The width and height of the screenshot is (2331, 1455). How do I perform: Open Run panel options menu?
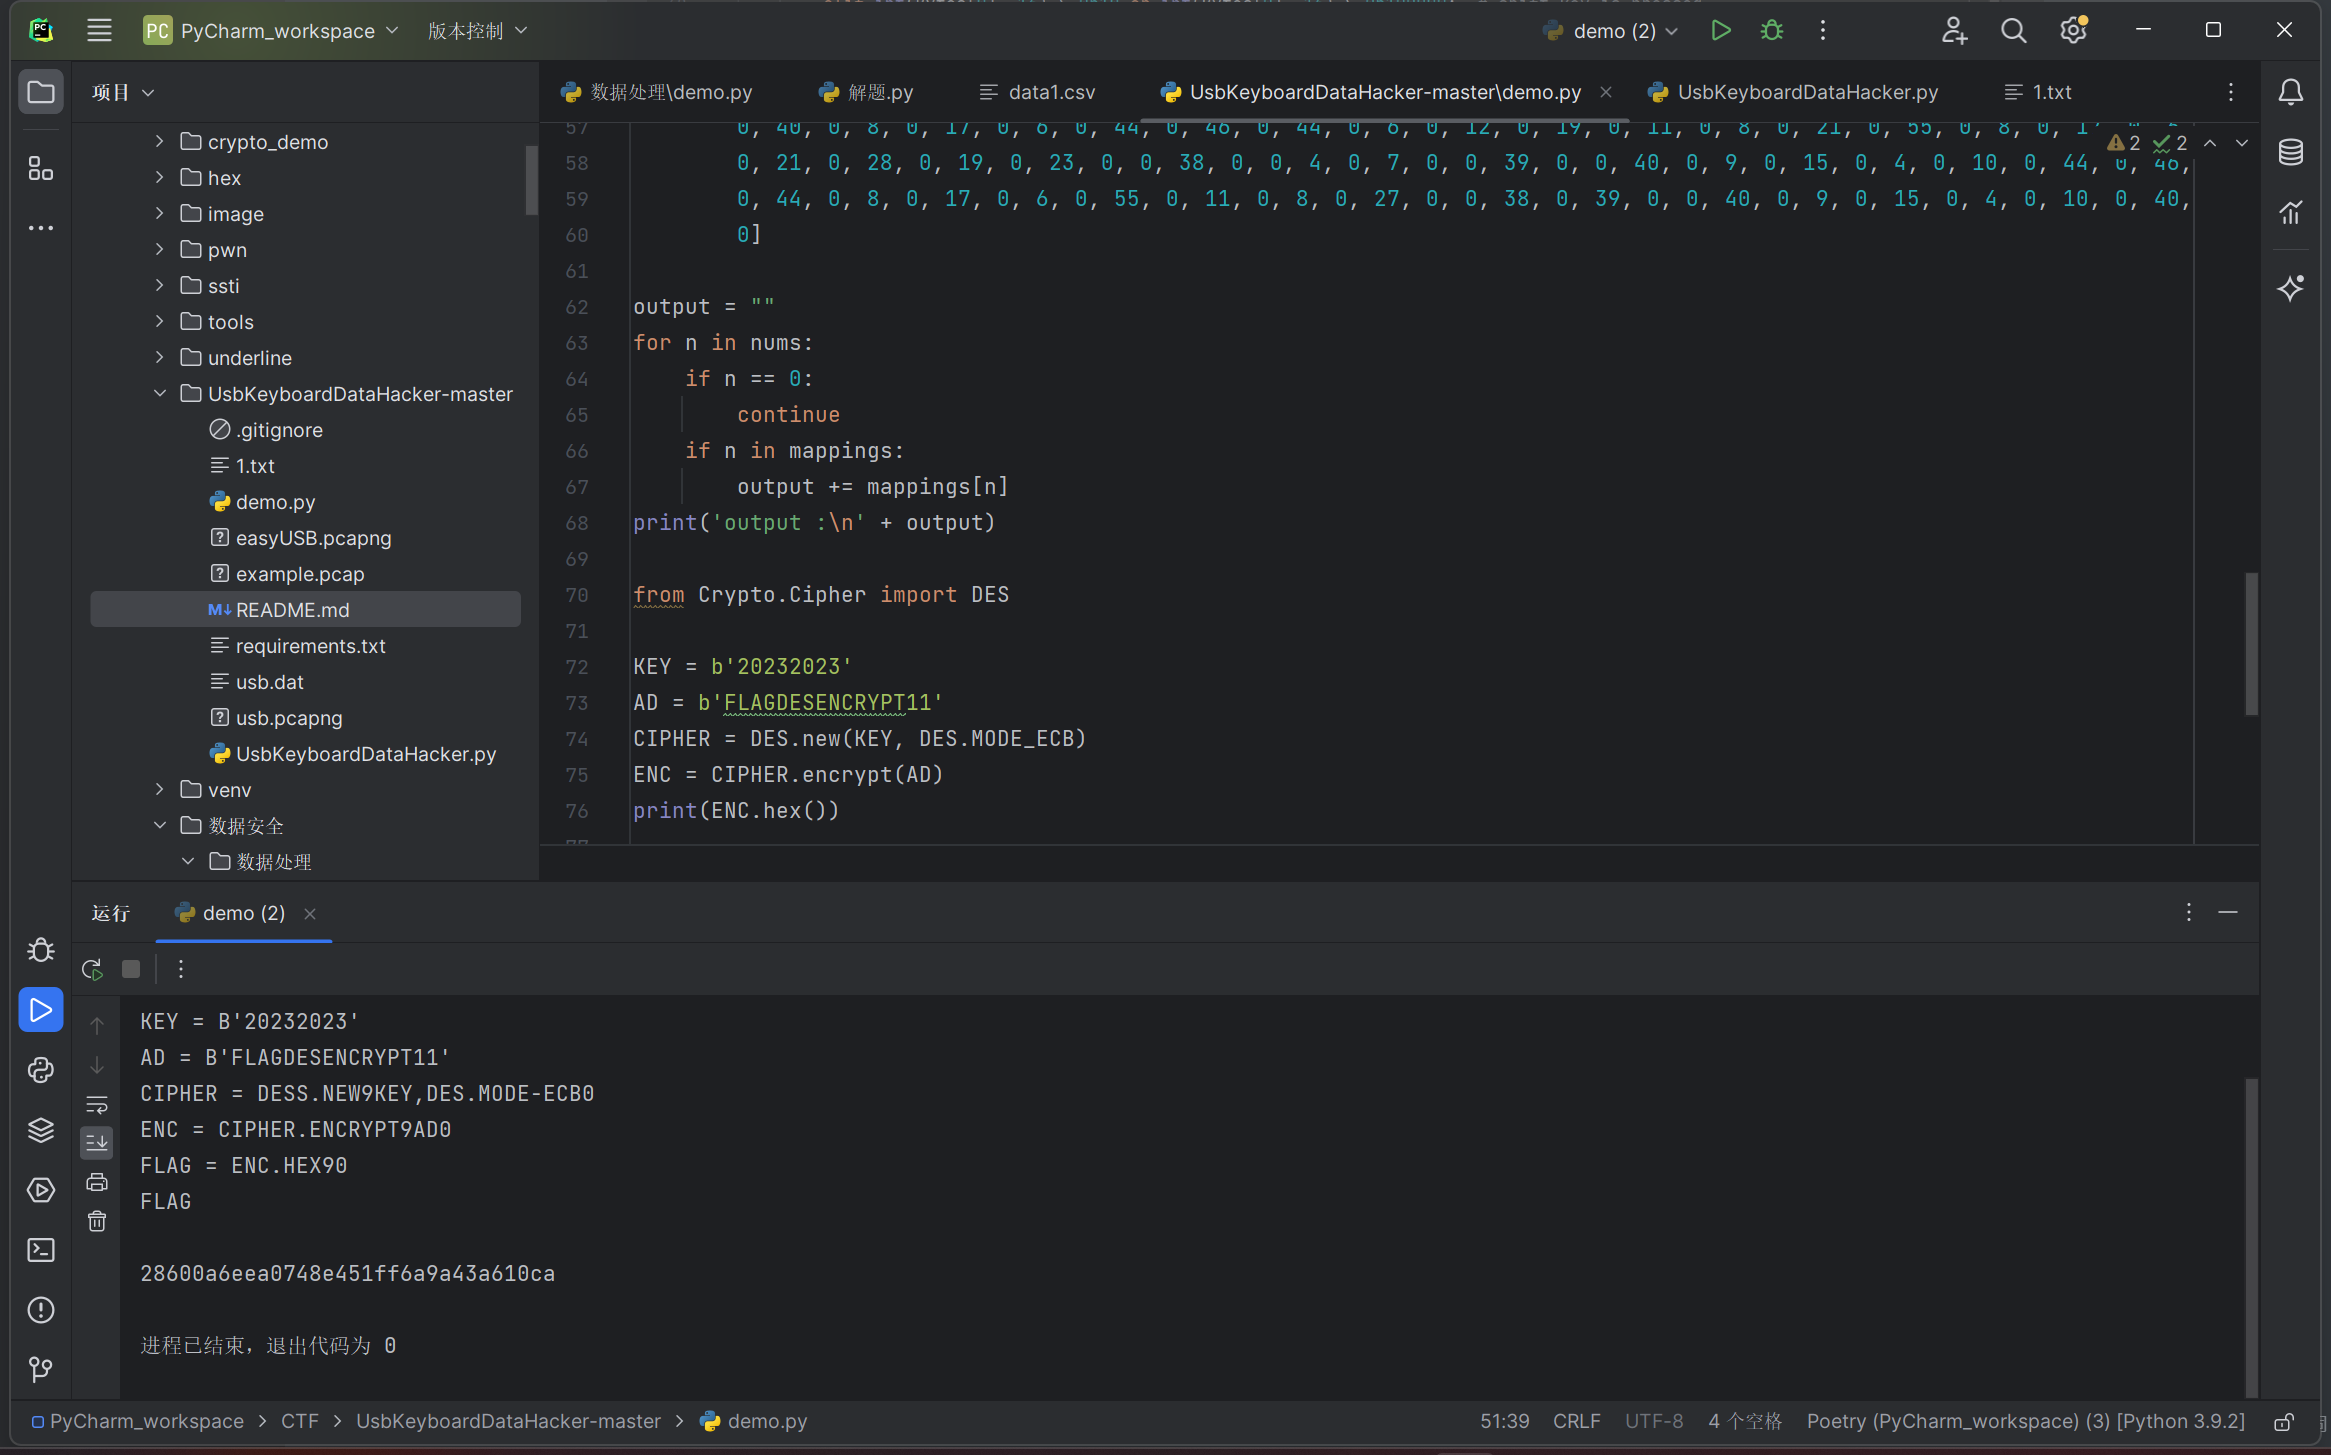(2189, 913)
